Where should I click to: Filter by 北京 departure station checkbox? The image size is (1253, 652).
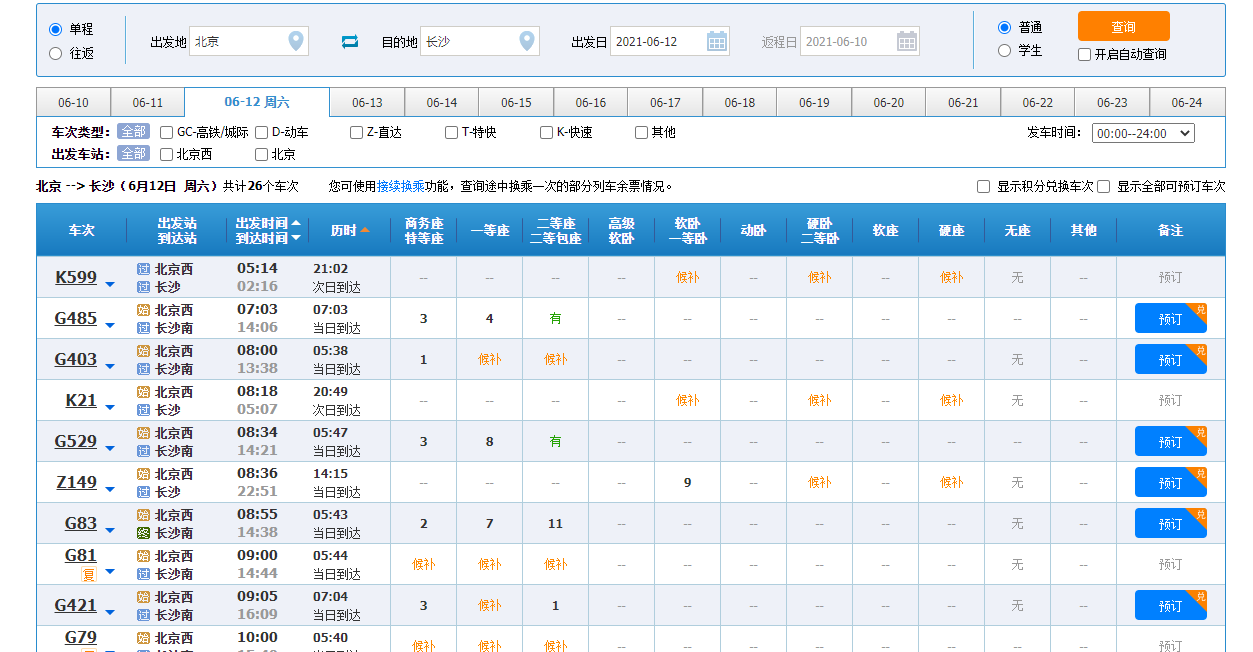[262, 154]
